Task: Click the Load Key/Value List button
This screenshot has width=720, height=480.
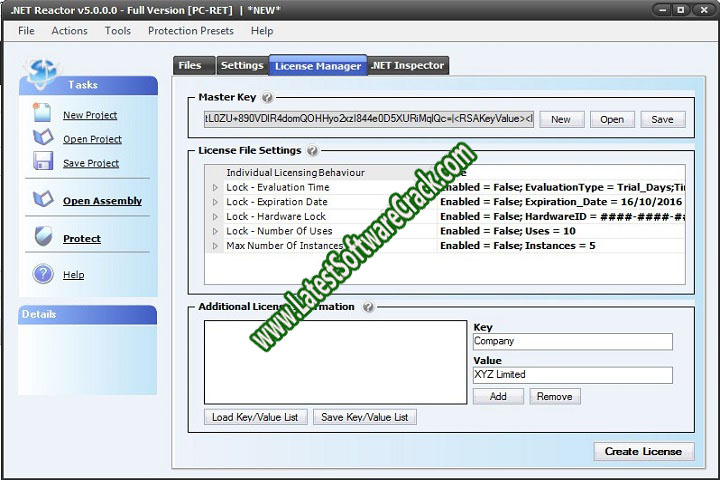Action: (255, 417)
